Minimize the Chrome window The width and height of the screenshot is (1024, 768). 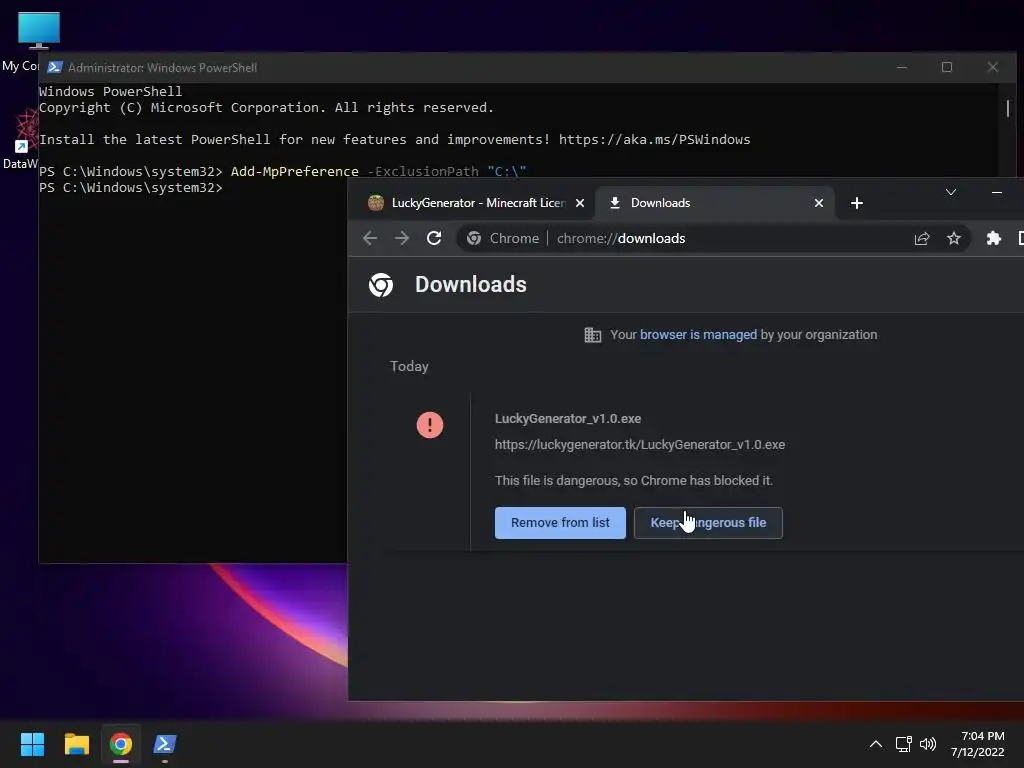(997, 192)
